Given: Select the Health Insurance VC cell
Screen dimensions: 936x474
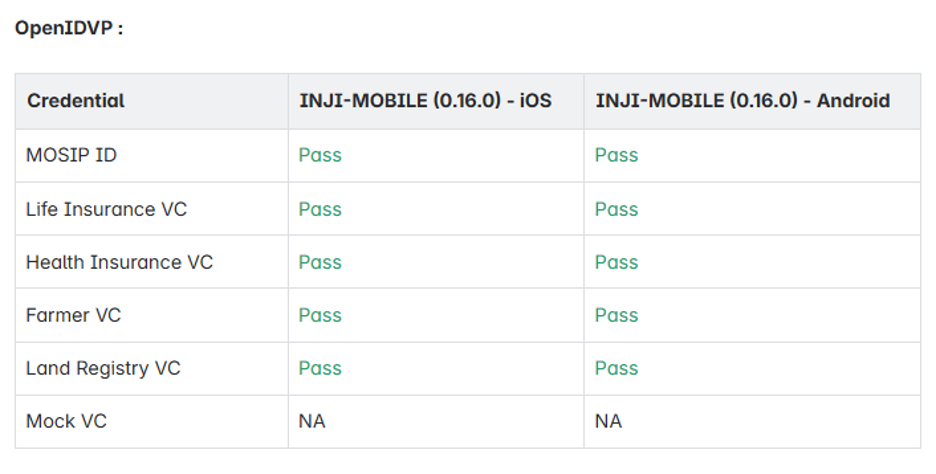Looking at the screenshot, I should pos(119,262).
